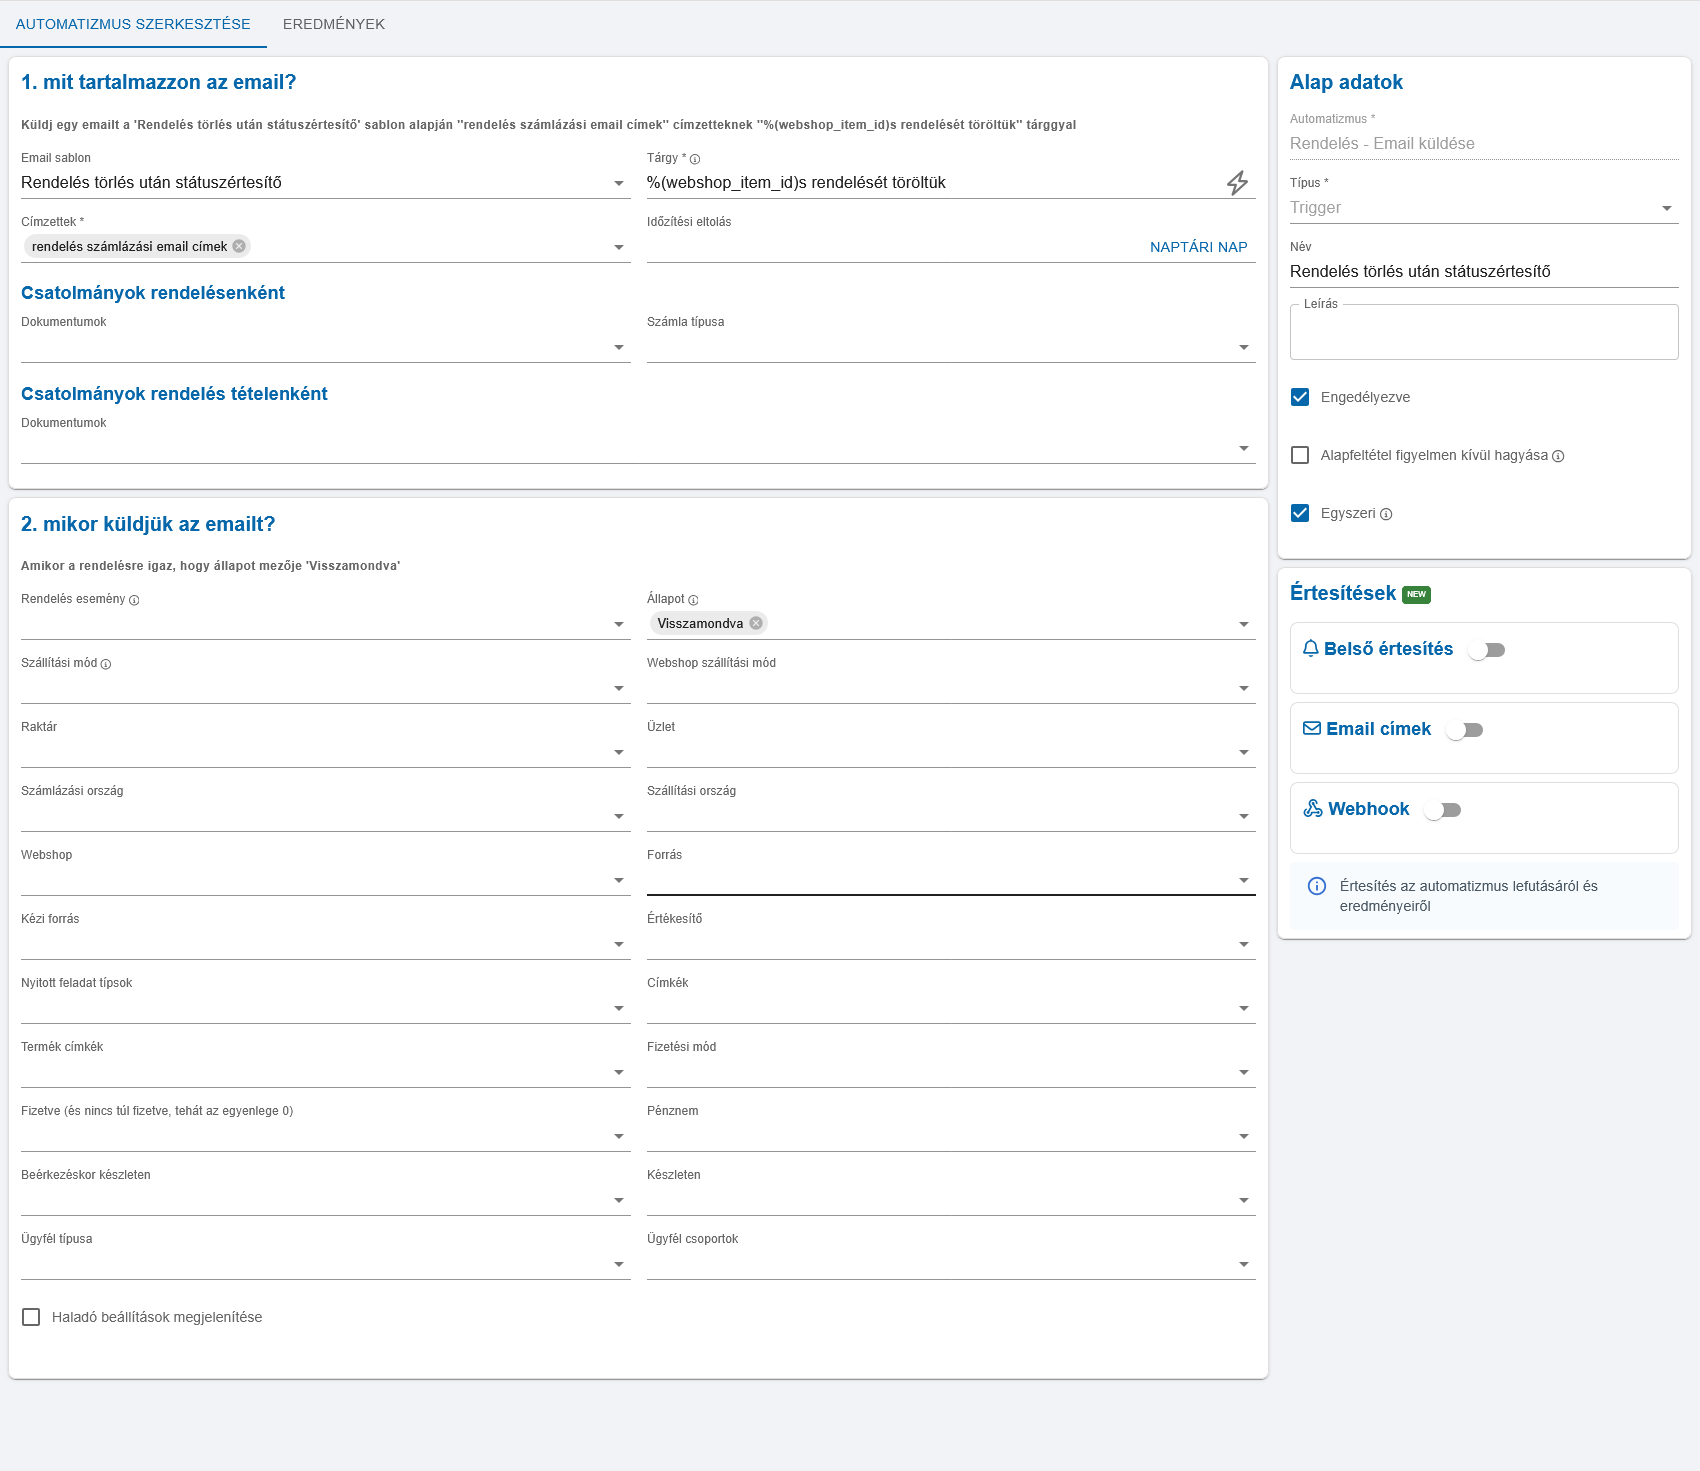
Task: Open Dokumentumok dropdown under Csatolmányok rendelés tételenként
Action: (638, 448)
